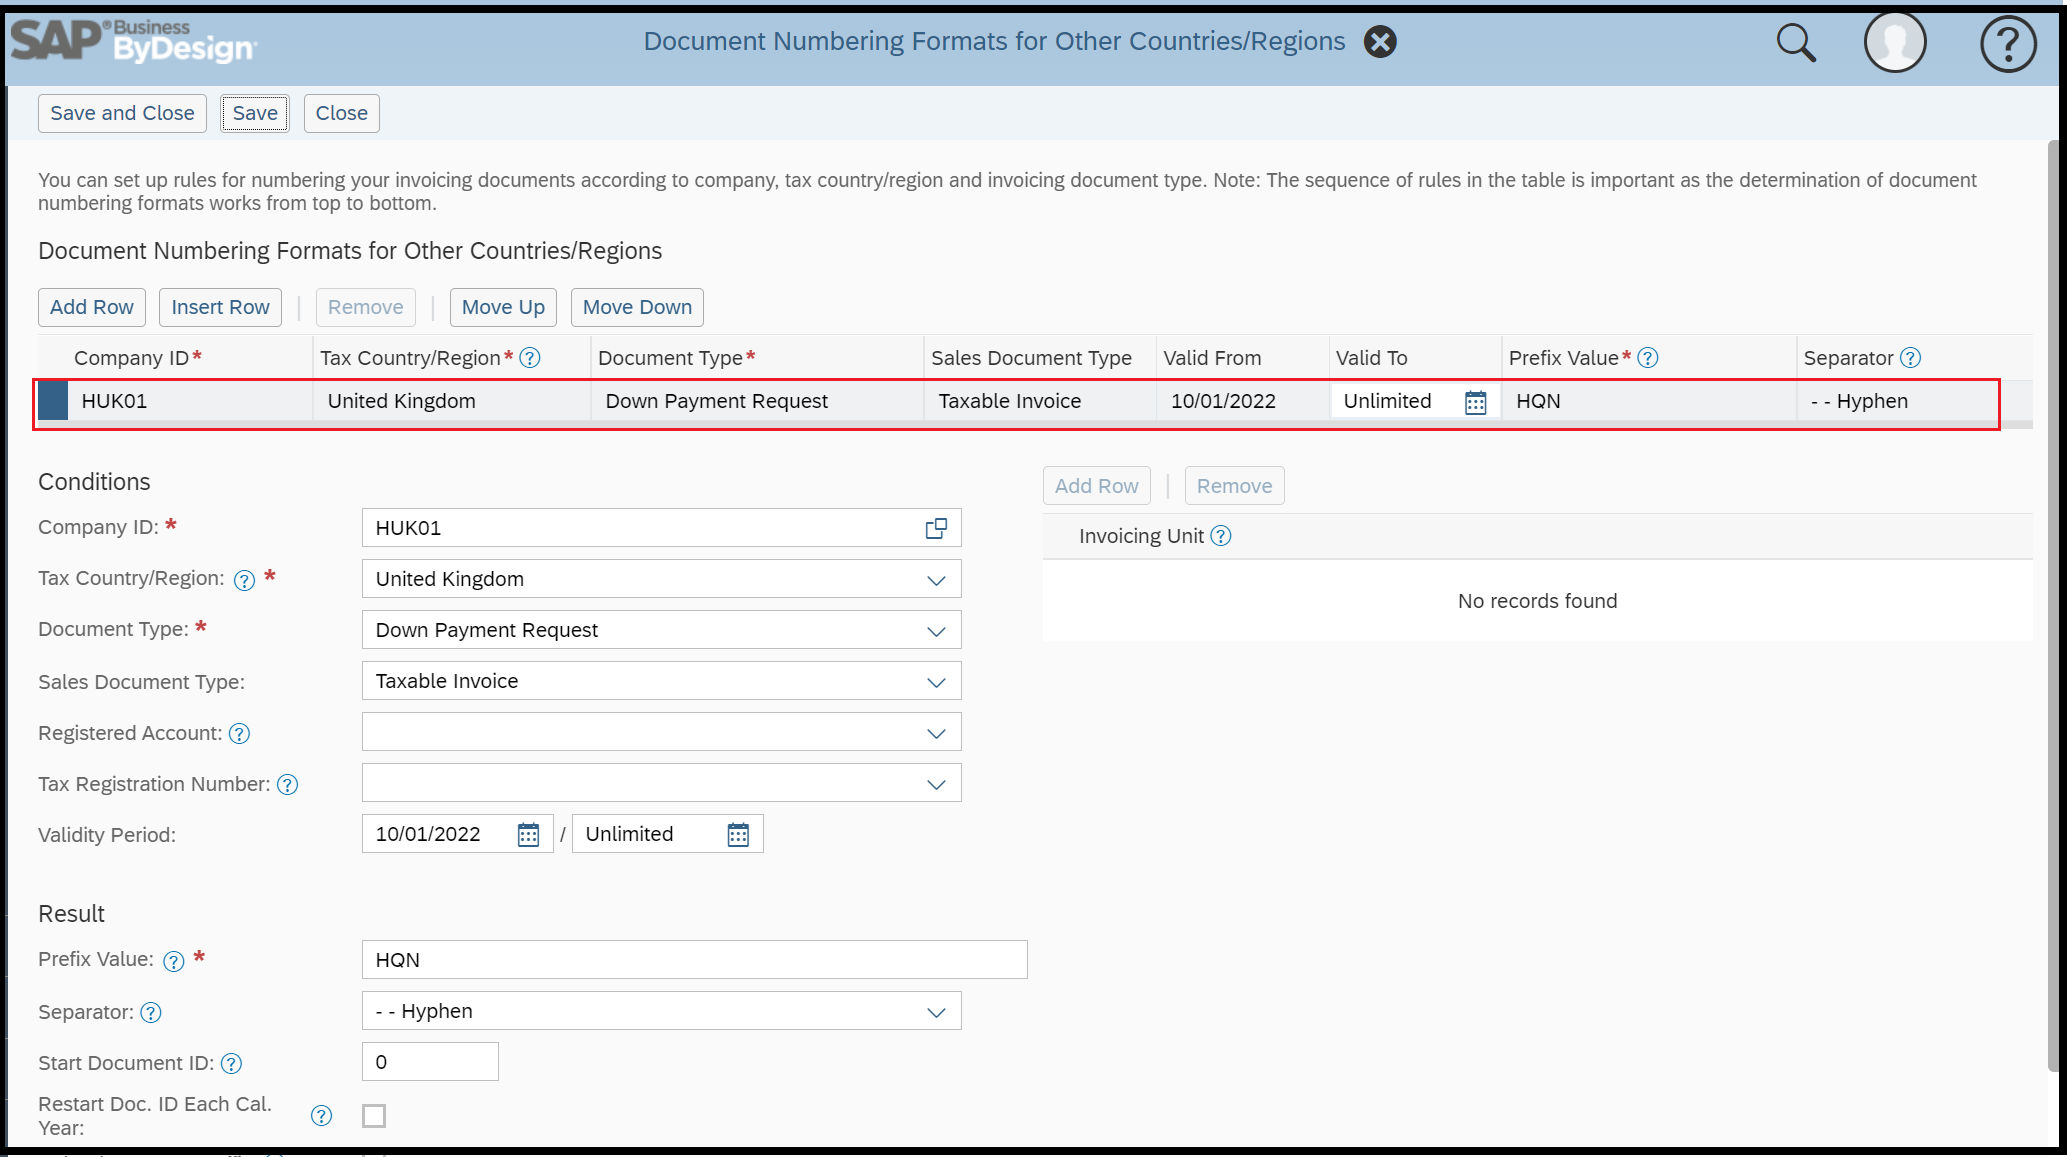Image resolution: width=2067 pixels, height=1157 pixels.
Task: Expand the Document Type dropdown
Action: (x=936, y=631)
